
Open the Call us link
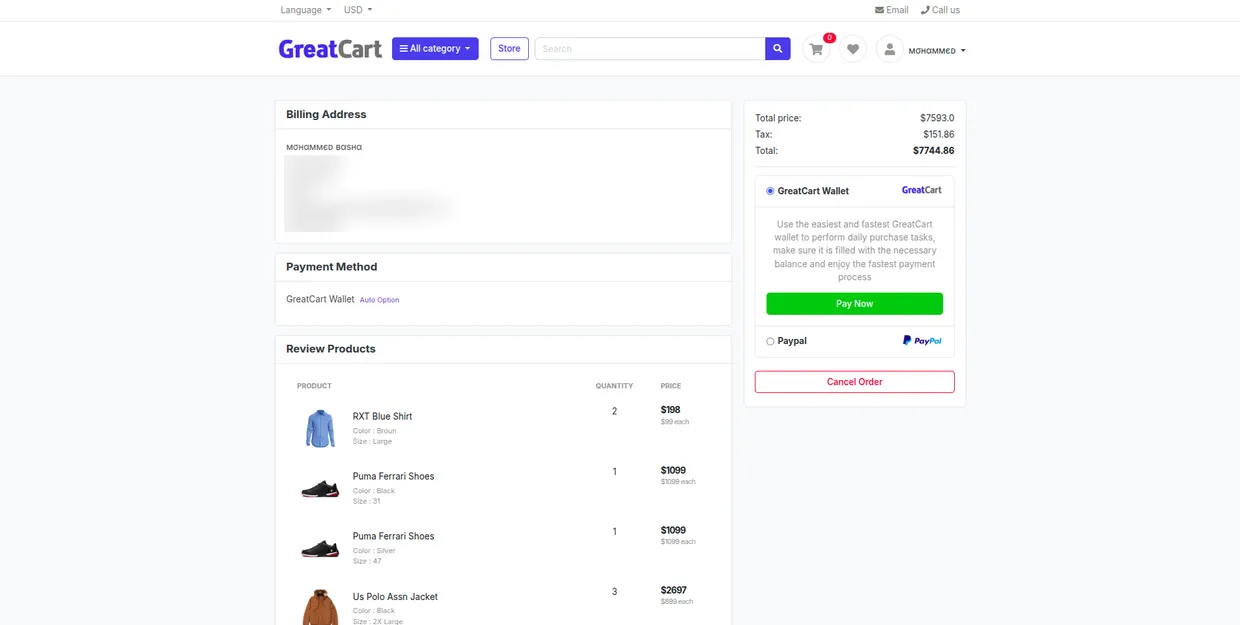pyautogui.click(x=940, y=10)
